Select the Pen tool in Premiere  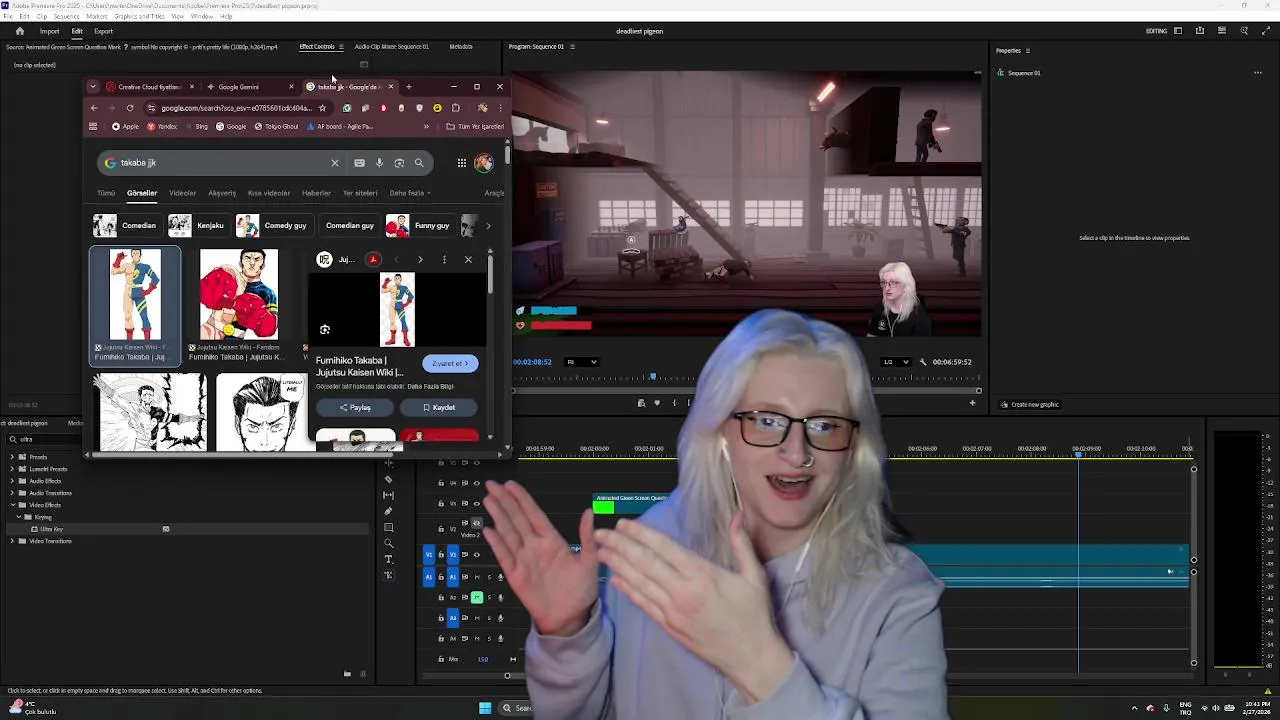point(389,511)
